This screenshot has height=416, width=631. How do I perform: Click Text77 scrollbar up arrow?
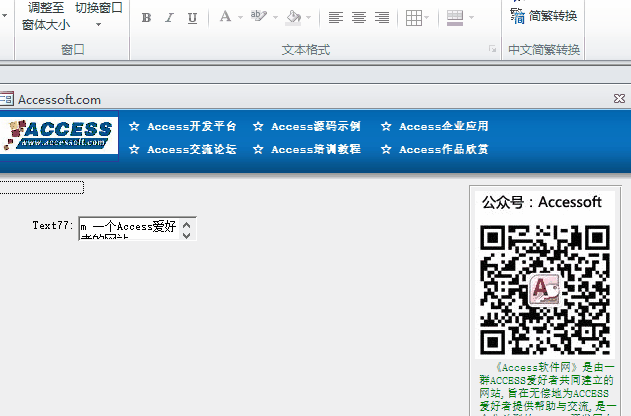tap(186, 224)
